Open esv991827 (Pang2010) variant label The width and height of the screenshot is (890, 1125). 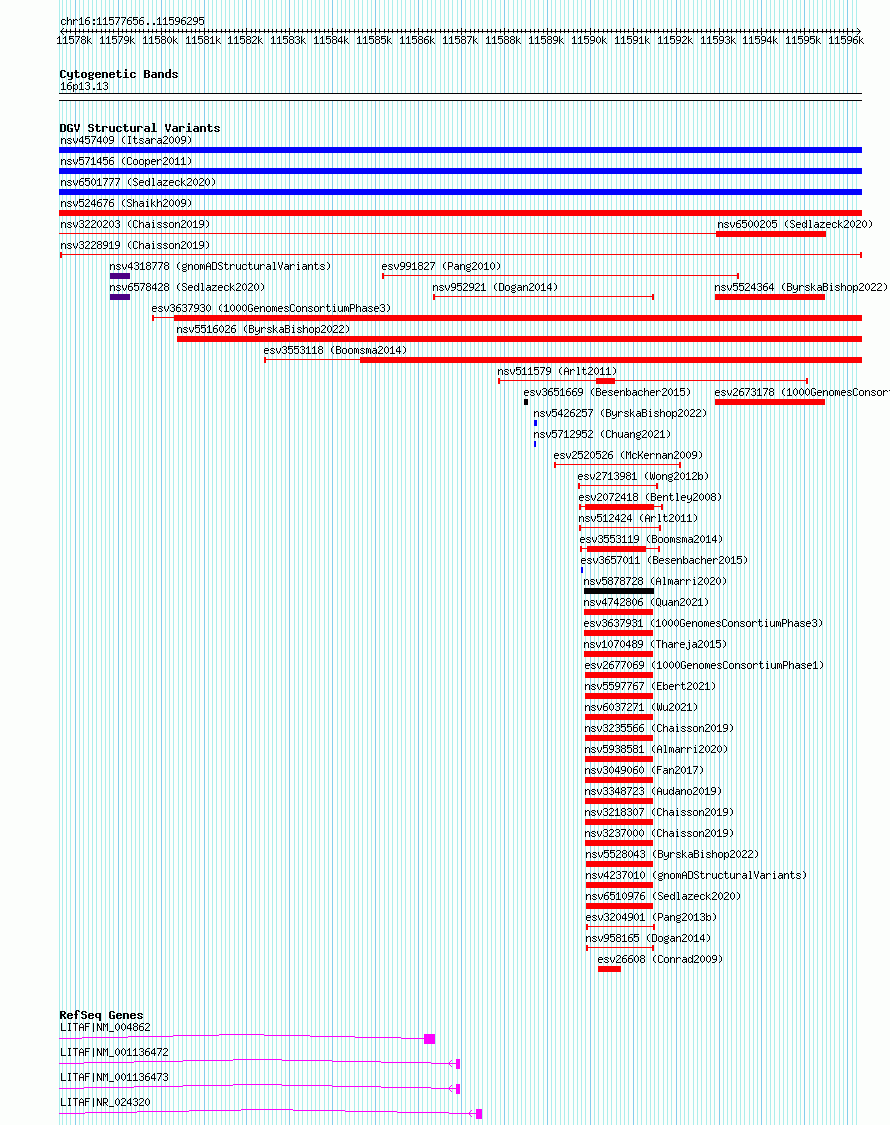tap(441, 266)
